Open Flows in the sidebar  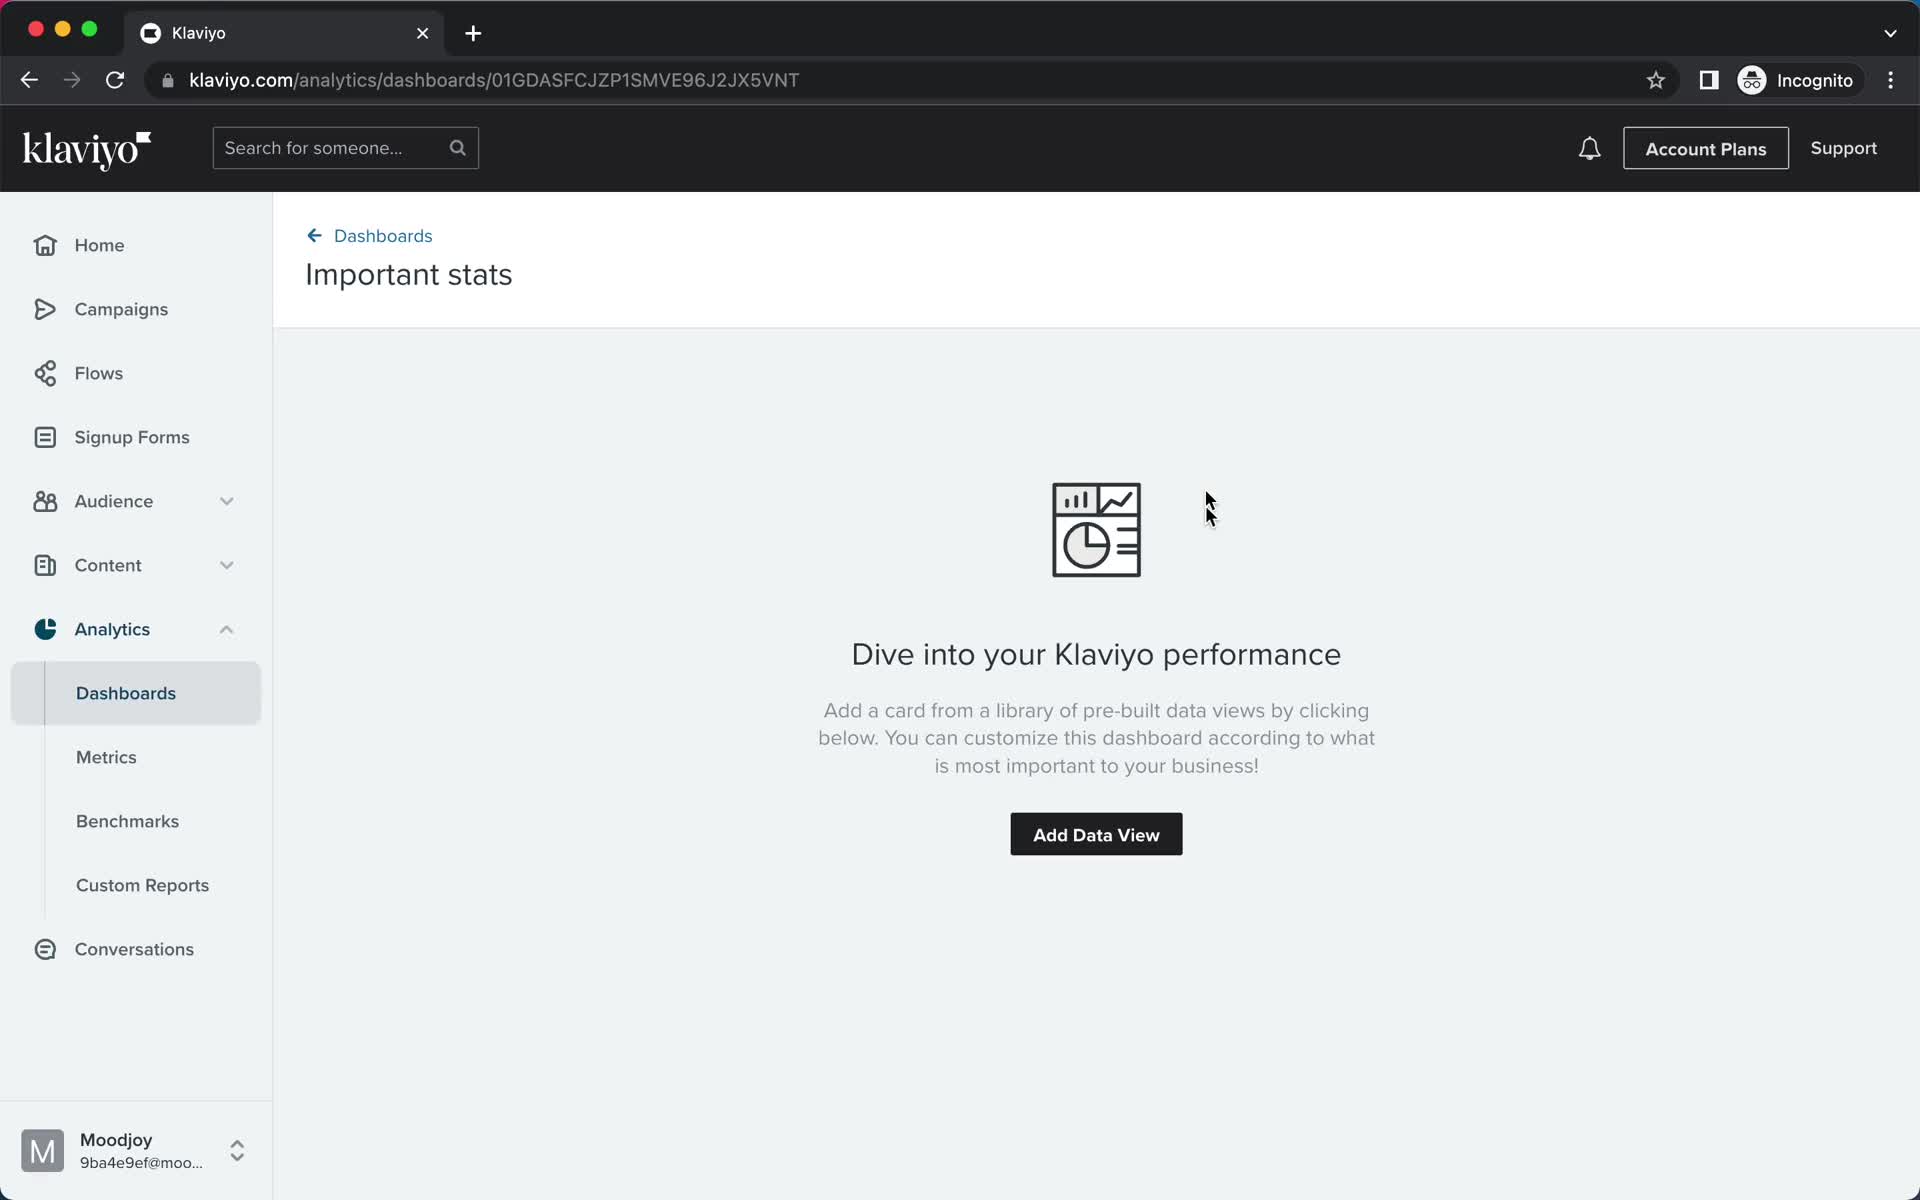click(98, 373)
